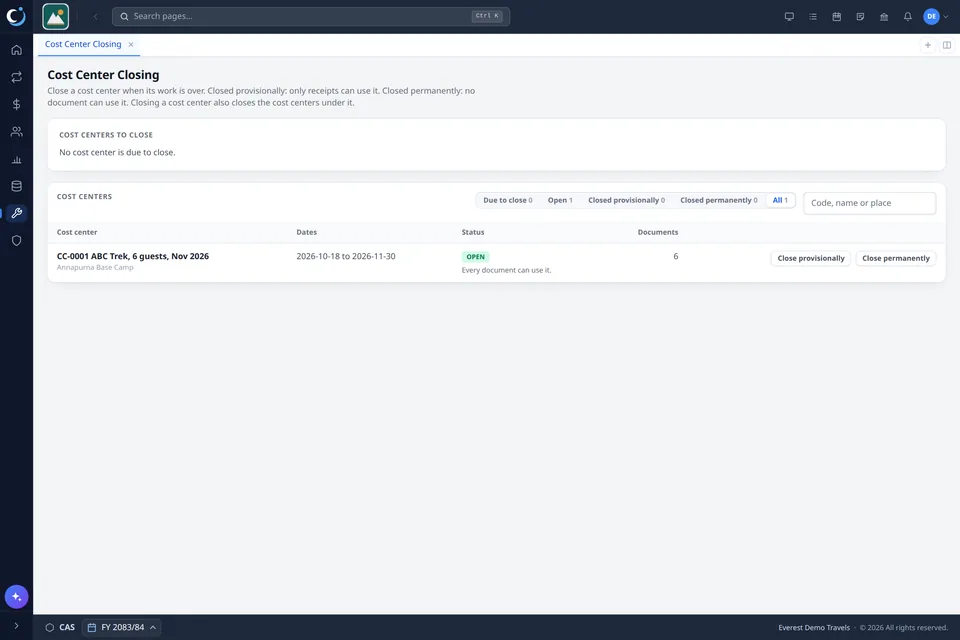Focus the Search pages field
960x640 pixels.
pyautogui.click(x=311, y=17)
